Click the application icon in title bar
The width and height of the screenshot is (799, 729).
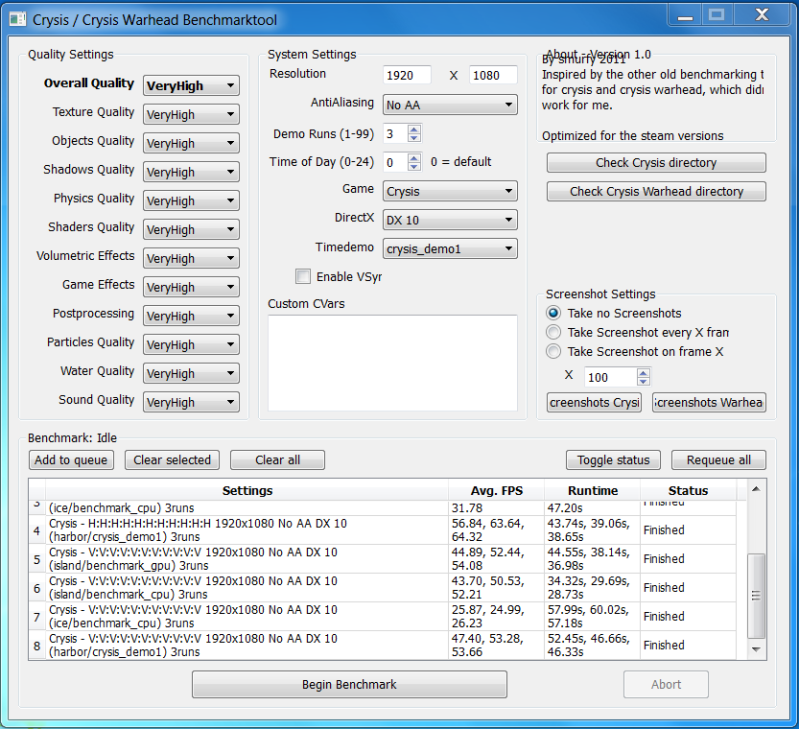(x=17, y=19)
